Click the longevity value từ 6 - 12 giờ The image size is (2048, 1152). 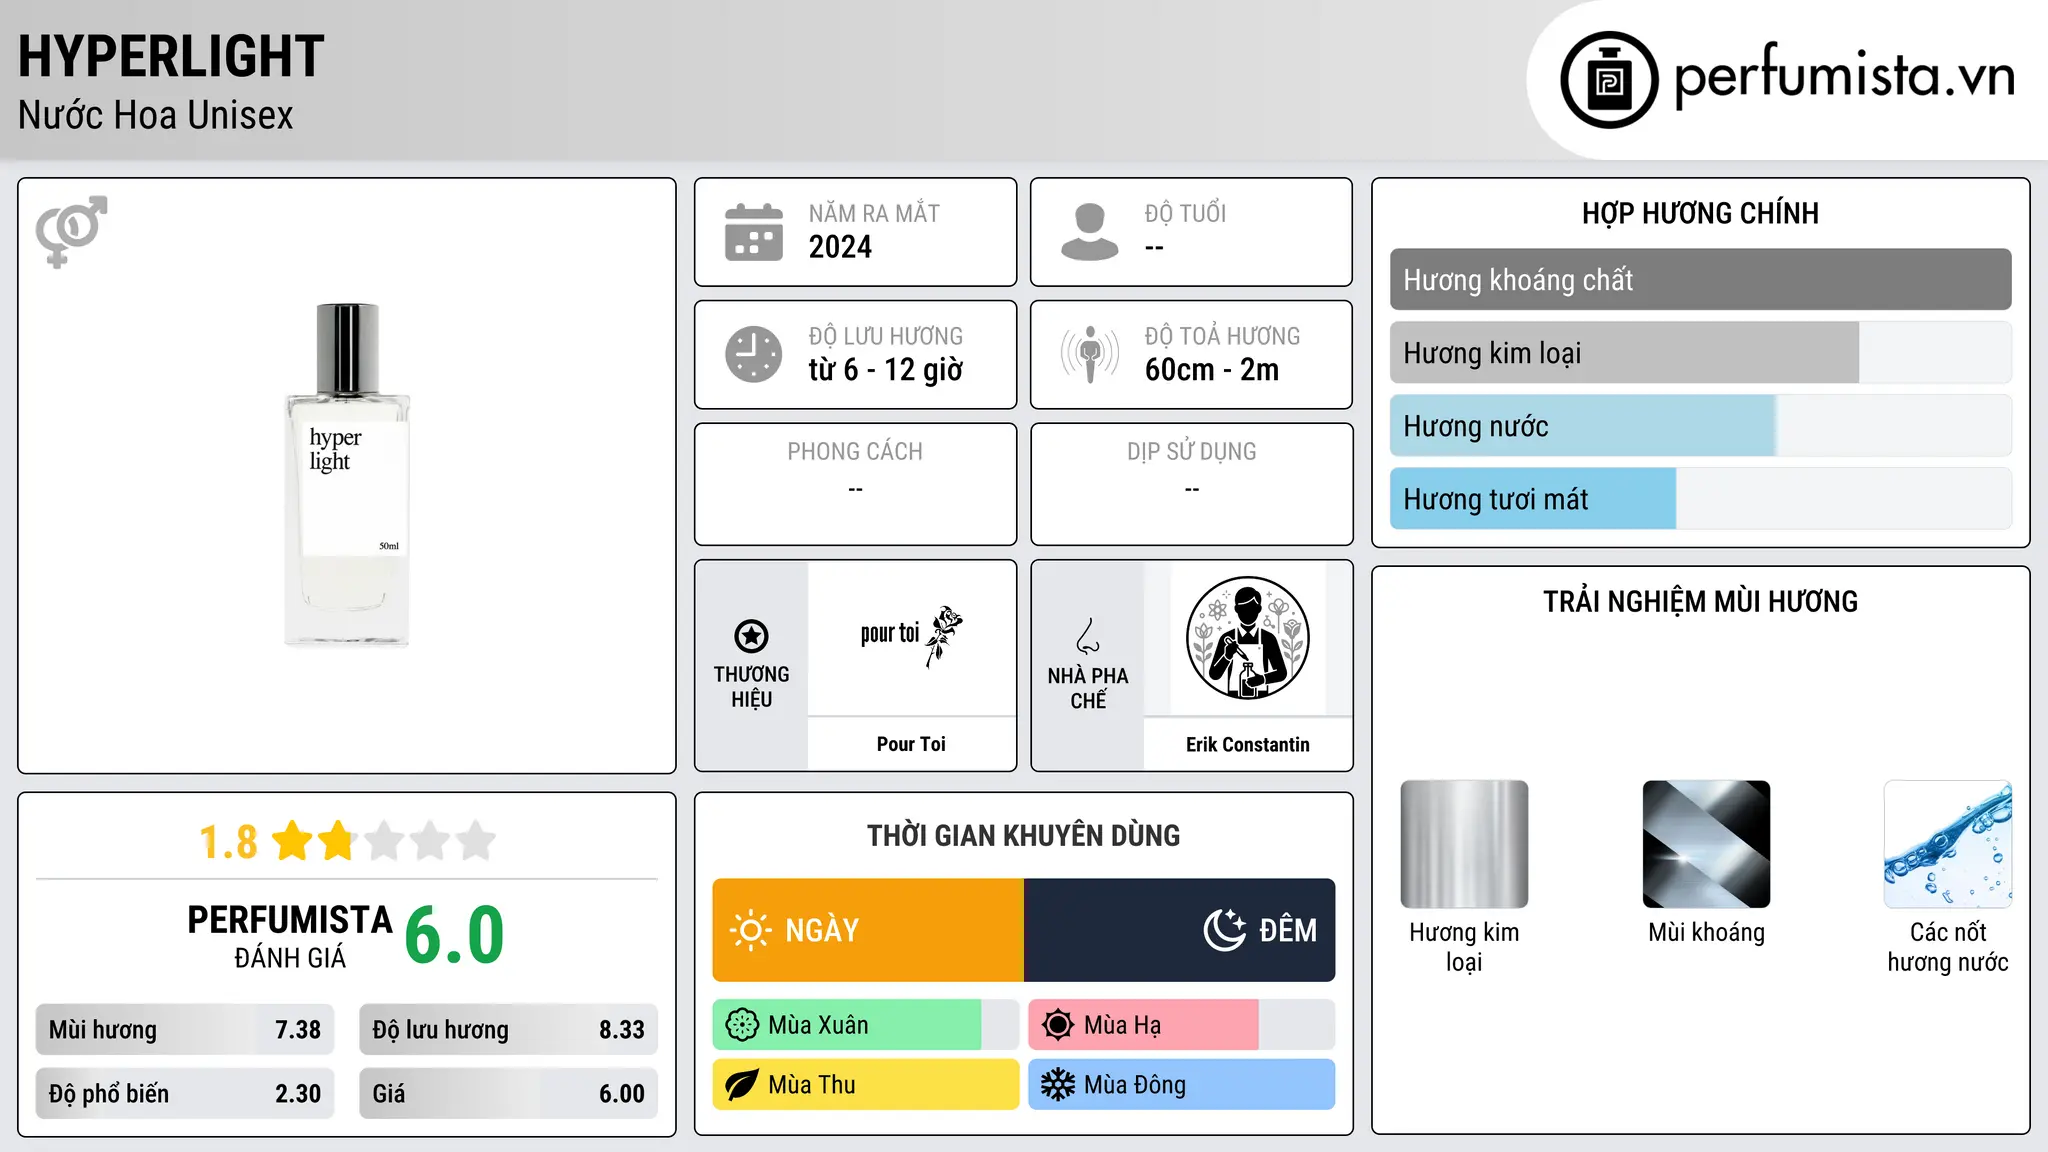coord(885,370)
